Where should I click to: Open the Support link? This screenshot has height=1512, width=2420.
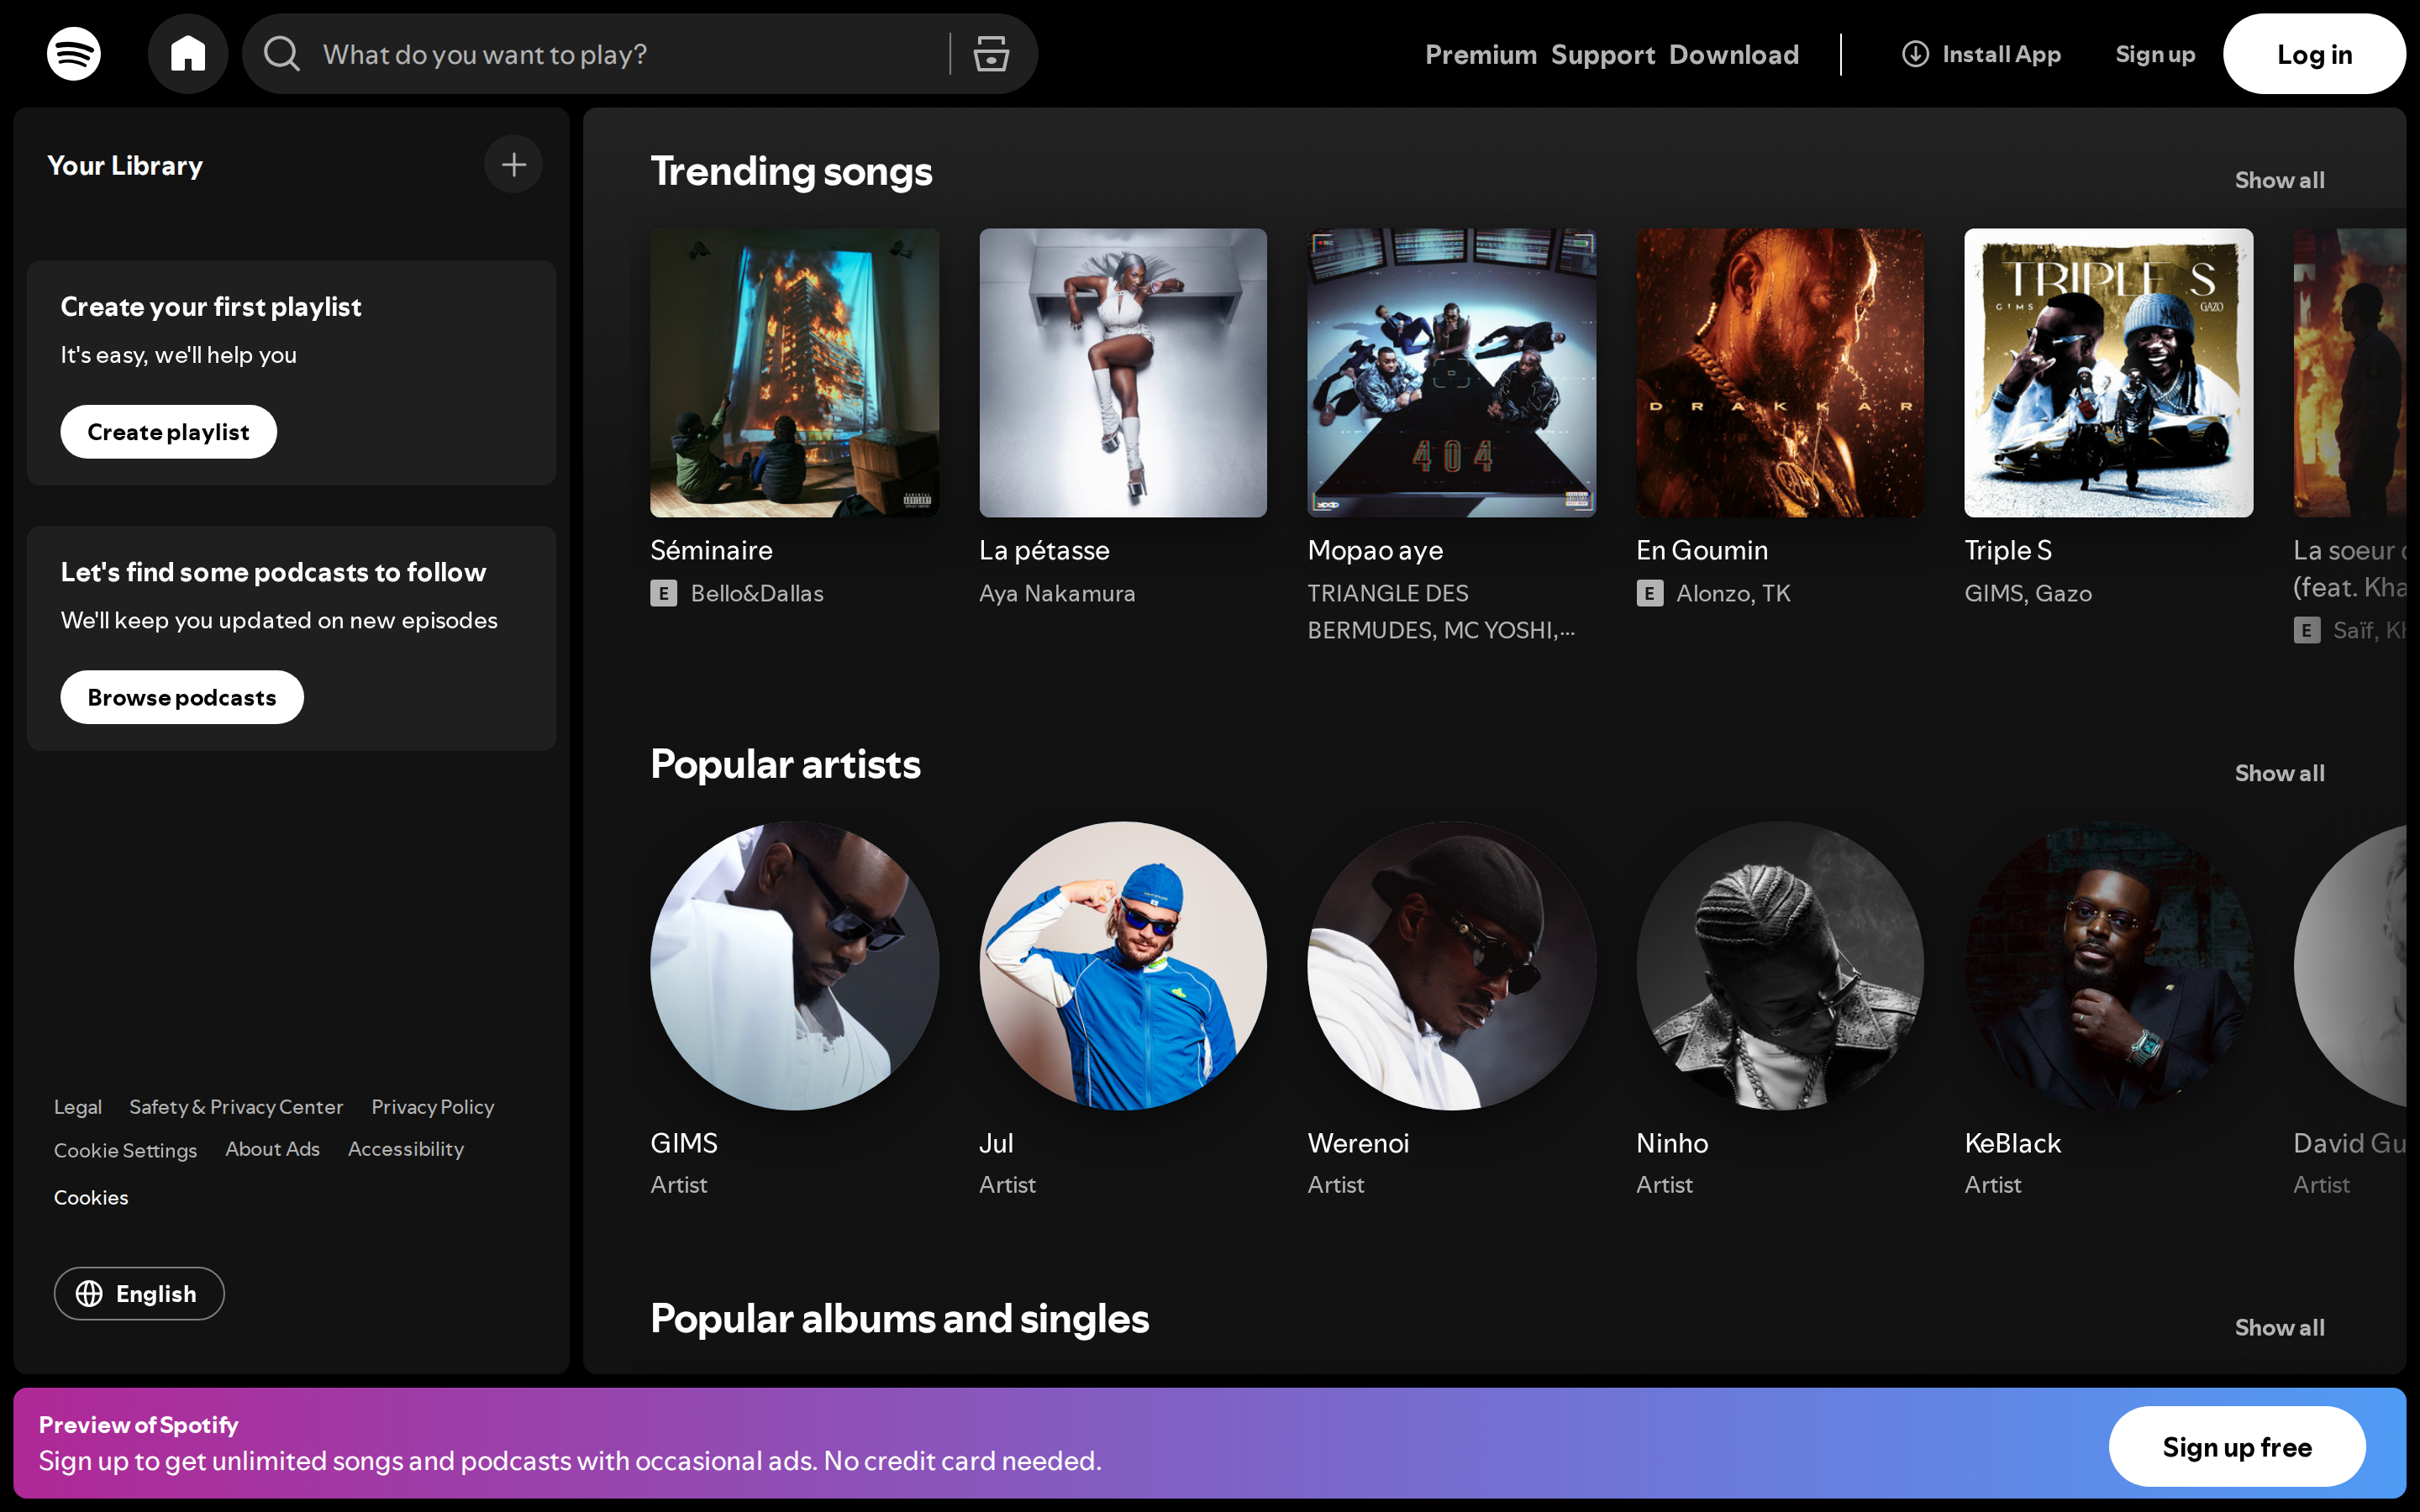coord(1603,54)
